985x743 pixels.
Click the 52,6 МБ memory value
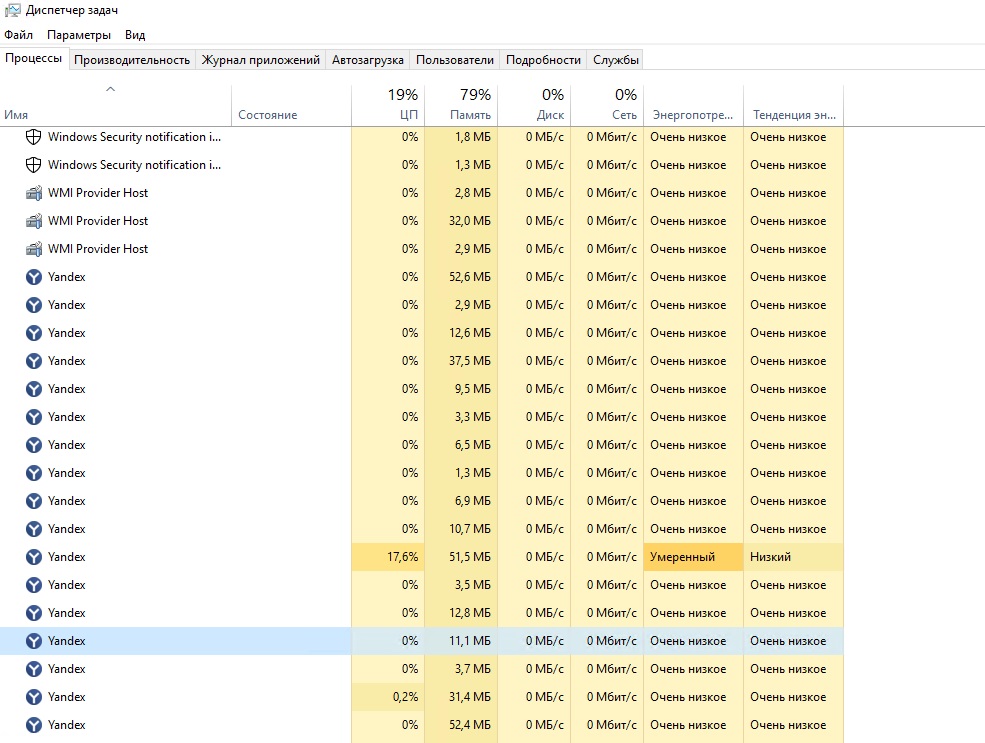[x=470, y=277]
